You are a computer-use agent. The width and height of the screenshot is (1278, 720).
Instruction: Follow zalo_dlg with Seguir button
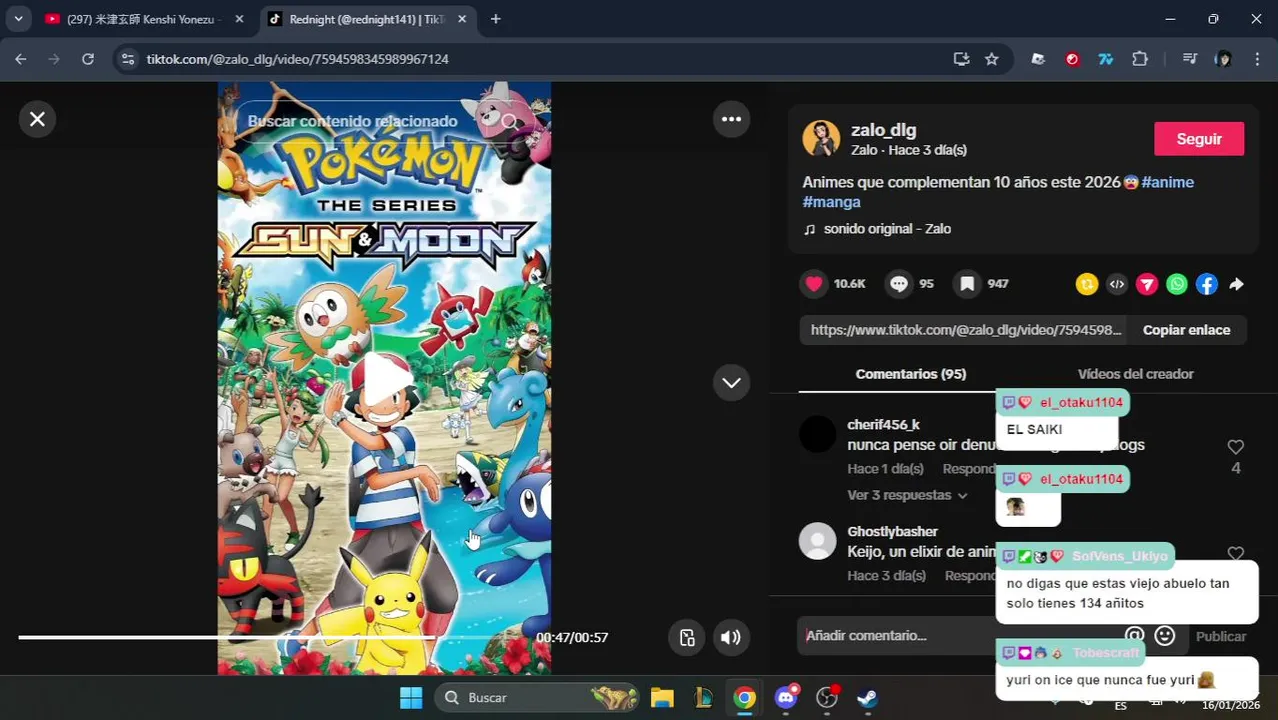[x=1199, y=139]
